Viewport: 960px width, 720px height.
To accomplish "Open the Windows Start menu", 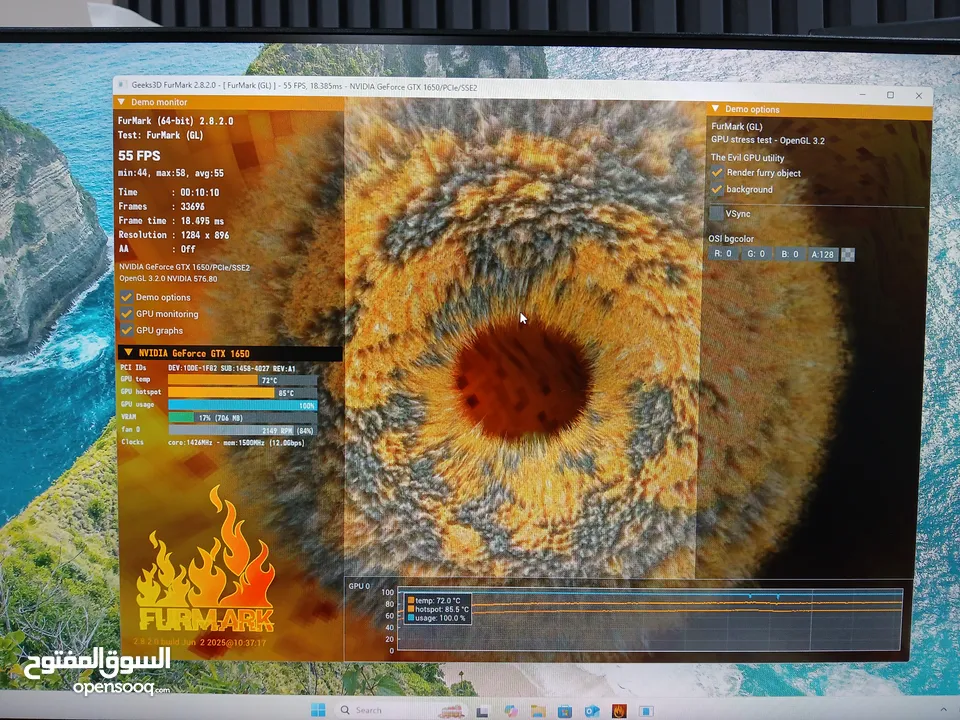I will coord(318,710).
